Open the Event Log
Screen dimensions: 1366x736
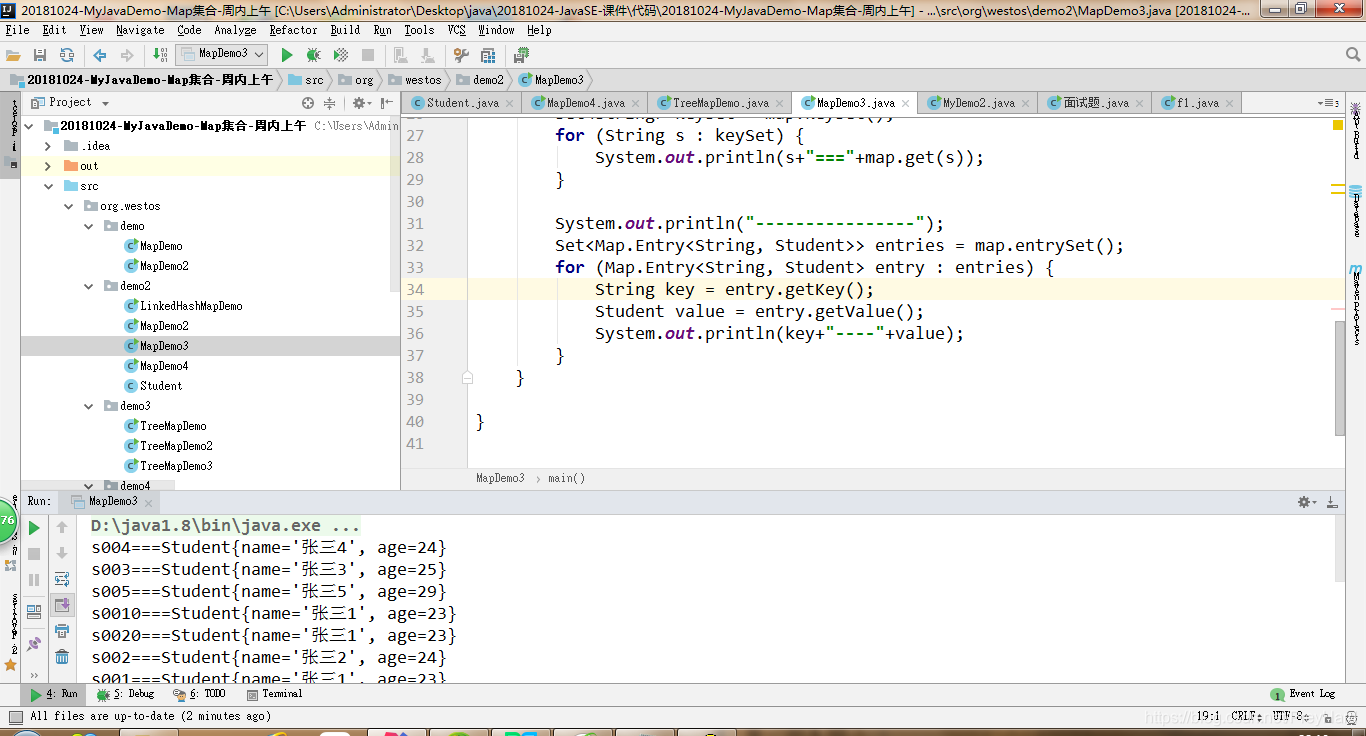(1303, 694)
